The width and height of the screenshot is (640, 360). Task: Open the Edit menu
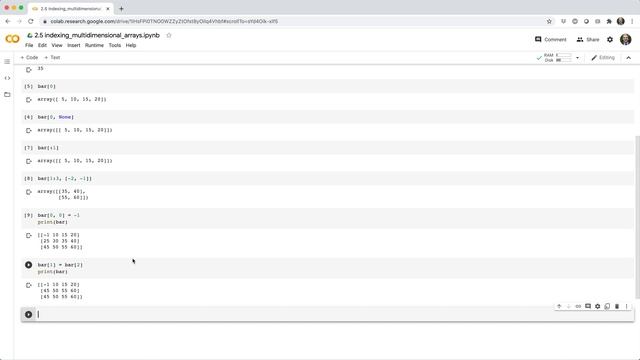42,45
